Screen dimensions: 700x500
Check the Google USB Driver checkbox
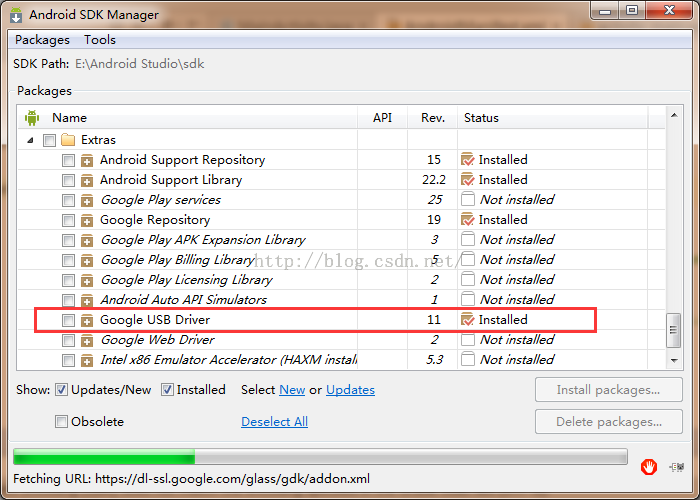pyautogui.click(x=68, y=320)
